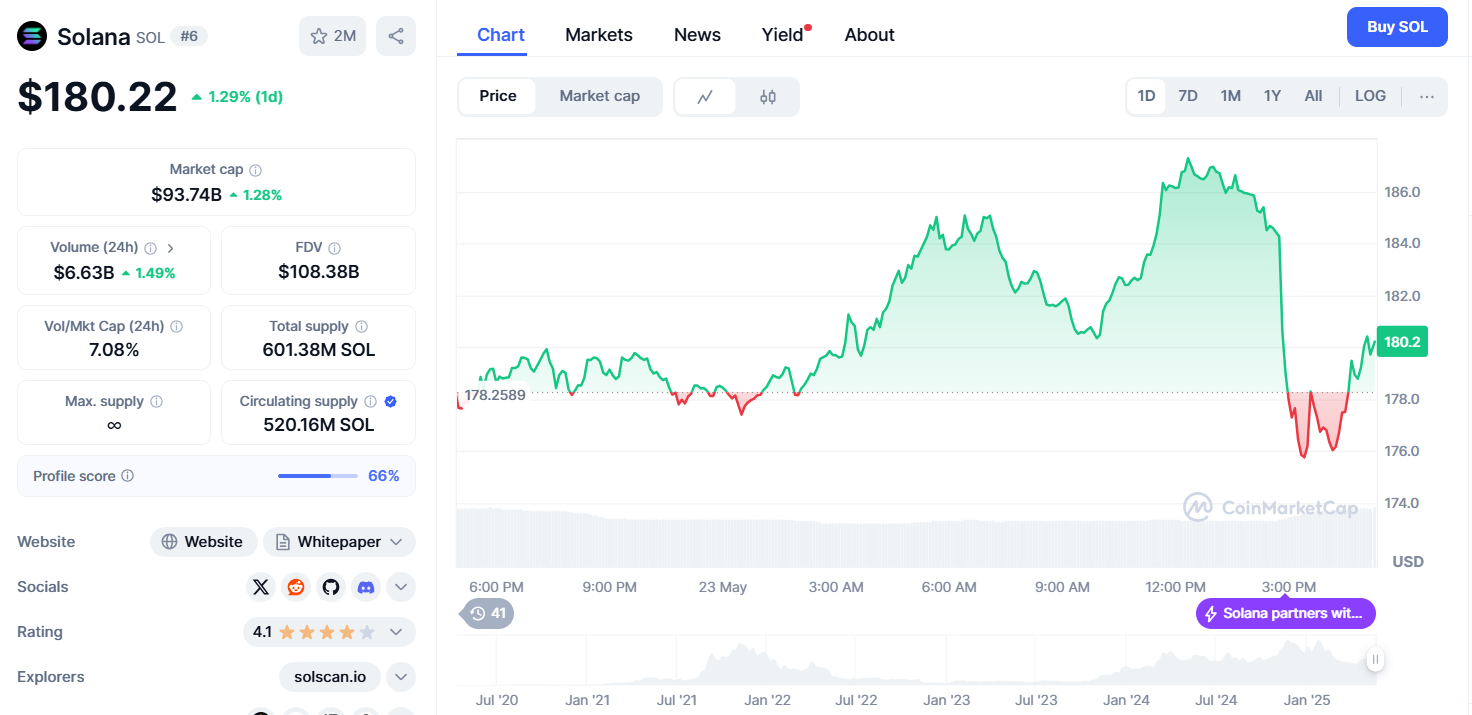Click the Solana partners with news tag
The width and height of the screenshot is (1472, 715).
[1286, 613]
